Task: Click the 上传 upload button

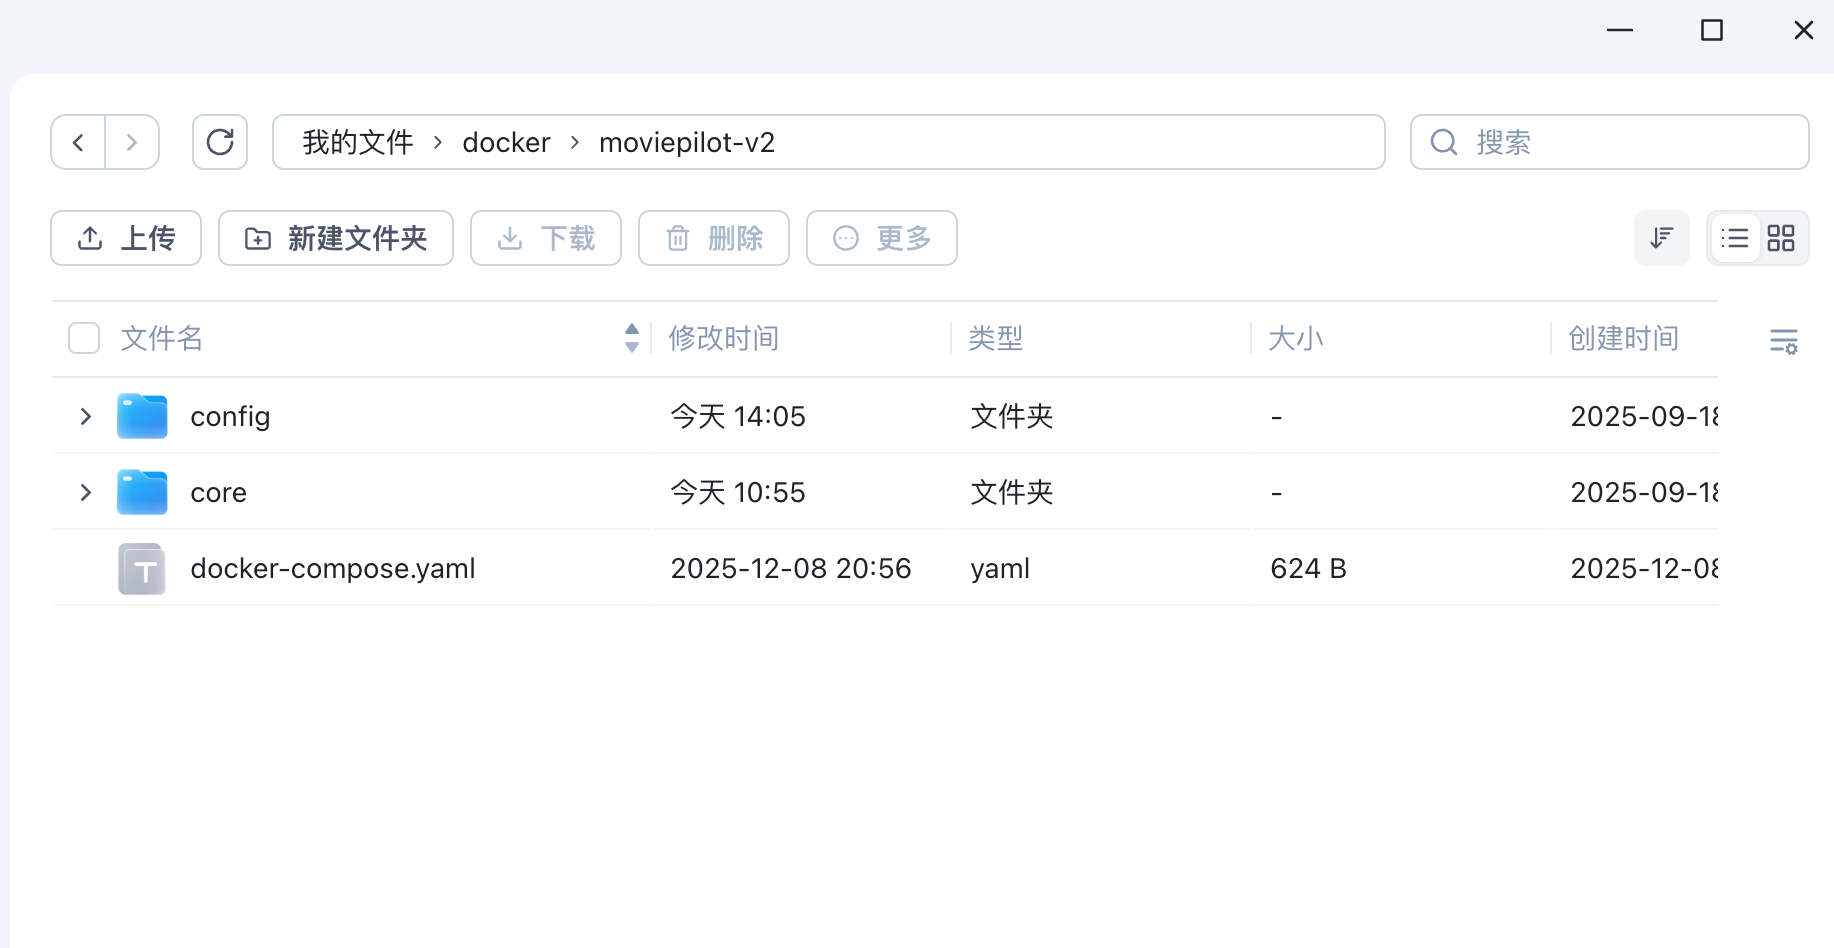Action: pos(126,238)
